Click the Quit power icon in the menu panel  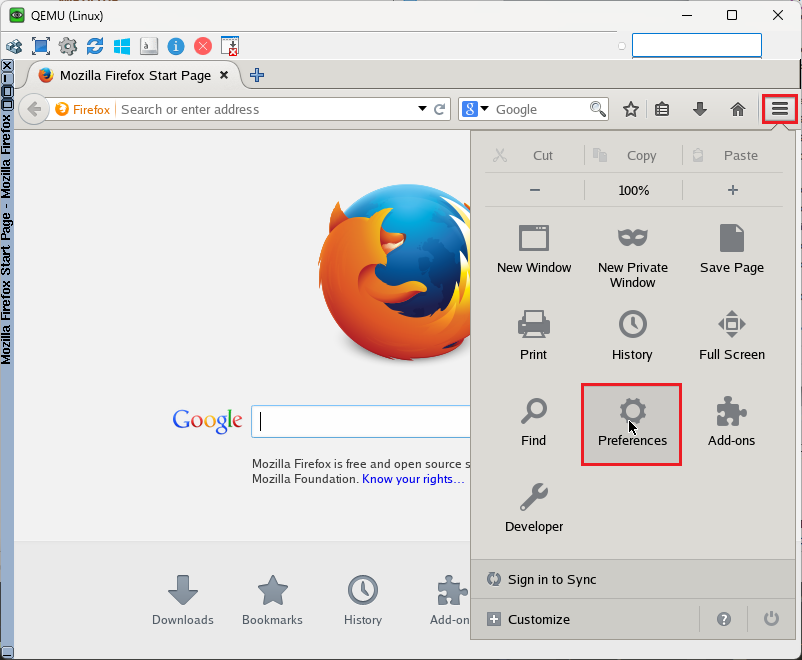pyautogui.click(x=771, y=619)
